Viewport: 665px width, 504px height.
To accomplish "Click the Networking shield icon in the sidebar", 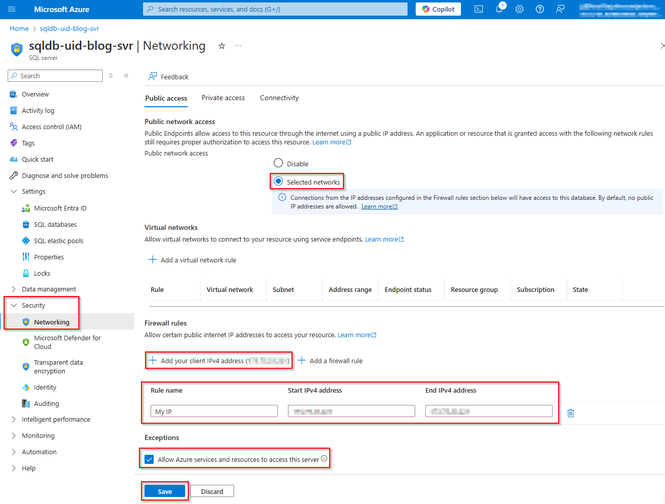I will click(26, 322).
